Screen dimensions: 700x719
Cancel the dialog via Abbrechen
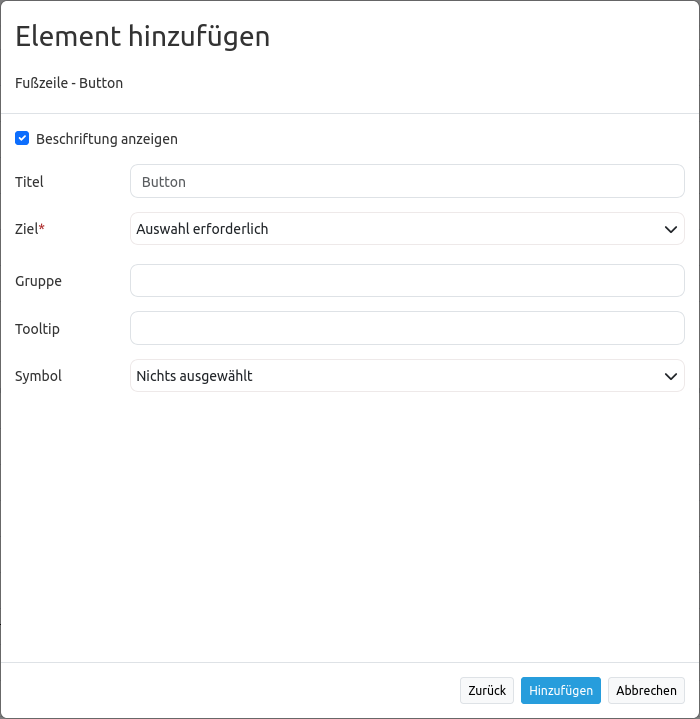(x=646, y=691)
